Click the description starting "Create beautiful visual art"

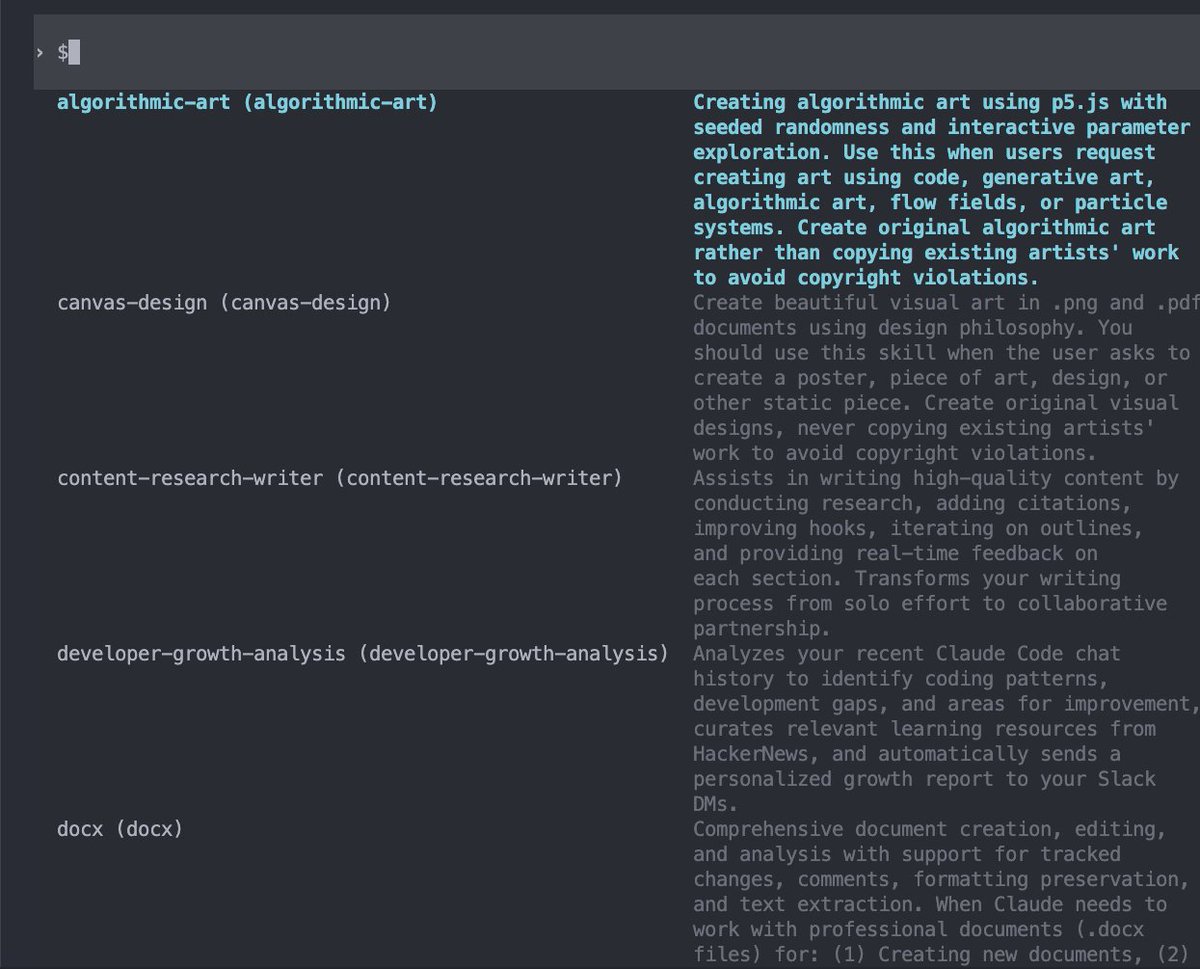click(x=946, y=378)
